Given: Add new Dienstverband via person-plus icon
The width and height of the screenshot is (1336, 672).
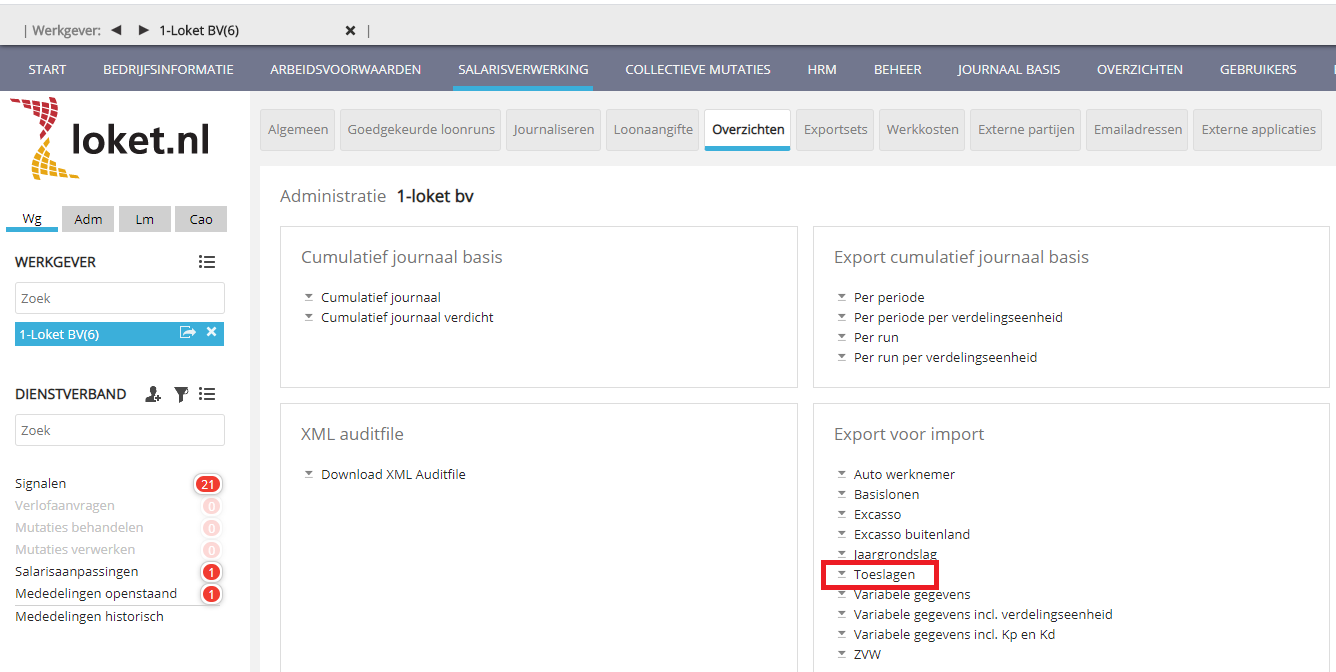Looking at the screenshot, I should [152, 394].
